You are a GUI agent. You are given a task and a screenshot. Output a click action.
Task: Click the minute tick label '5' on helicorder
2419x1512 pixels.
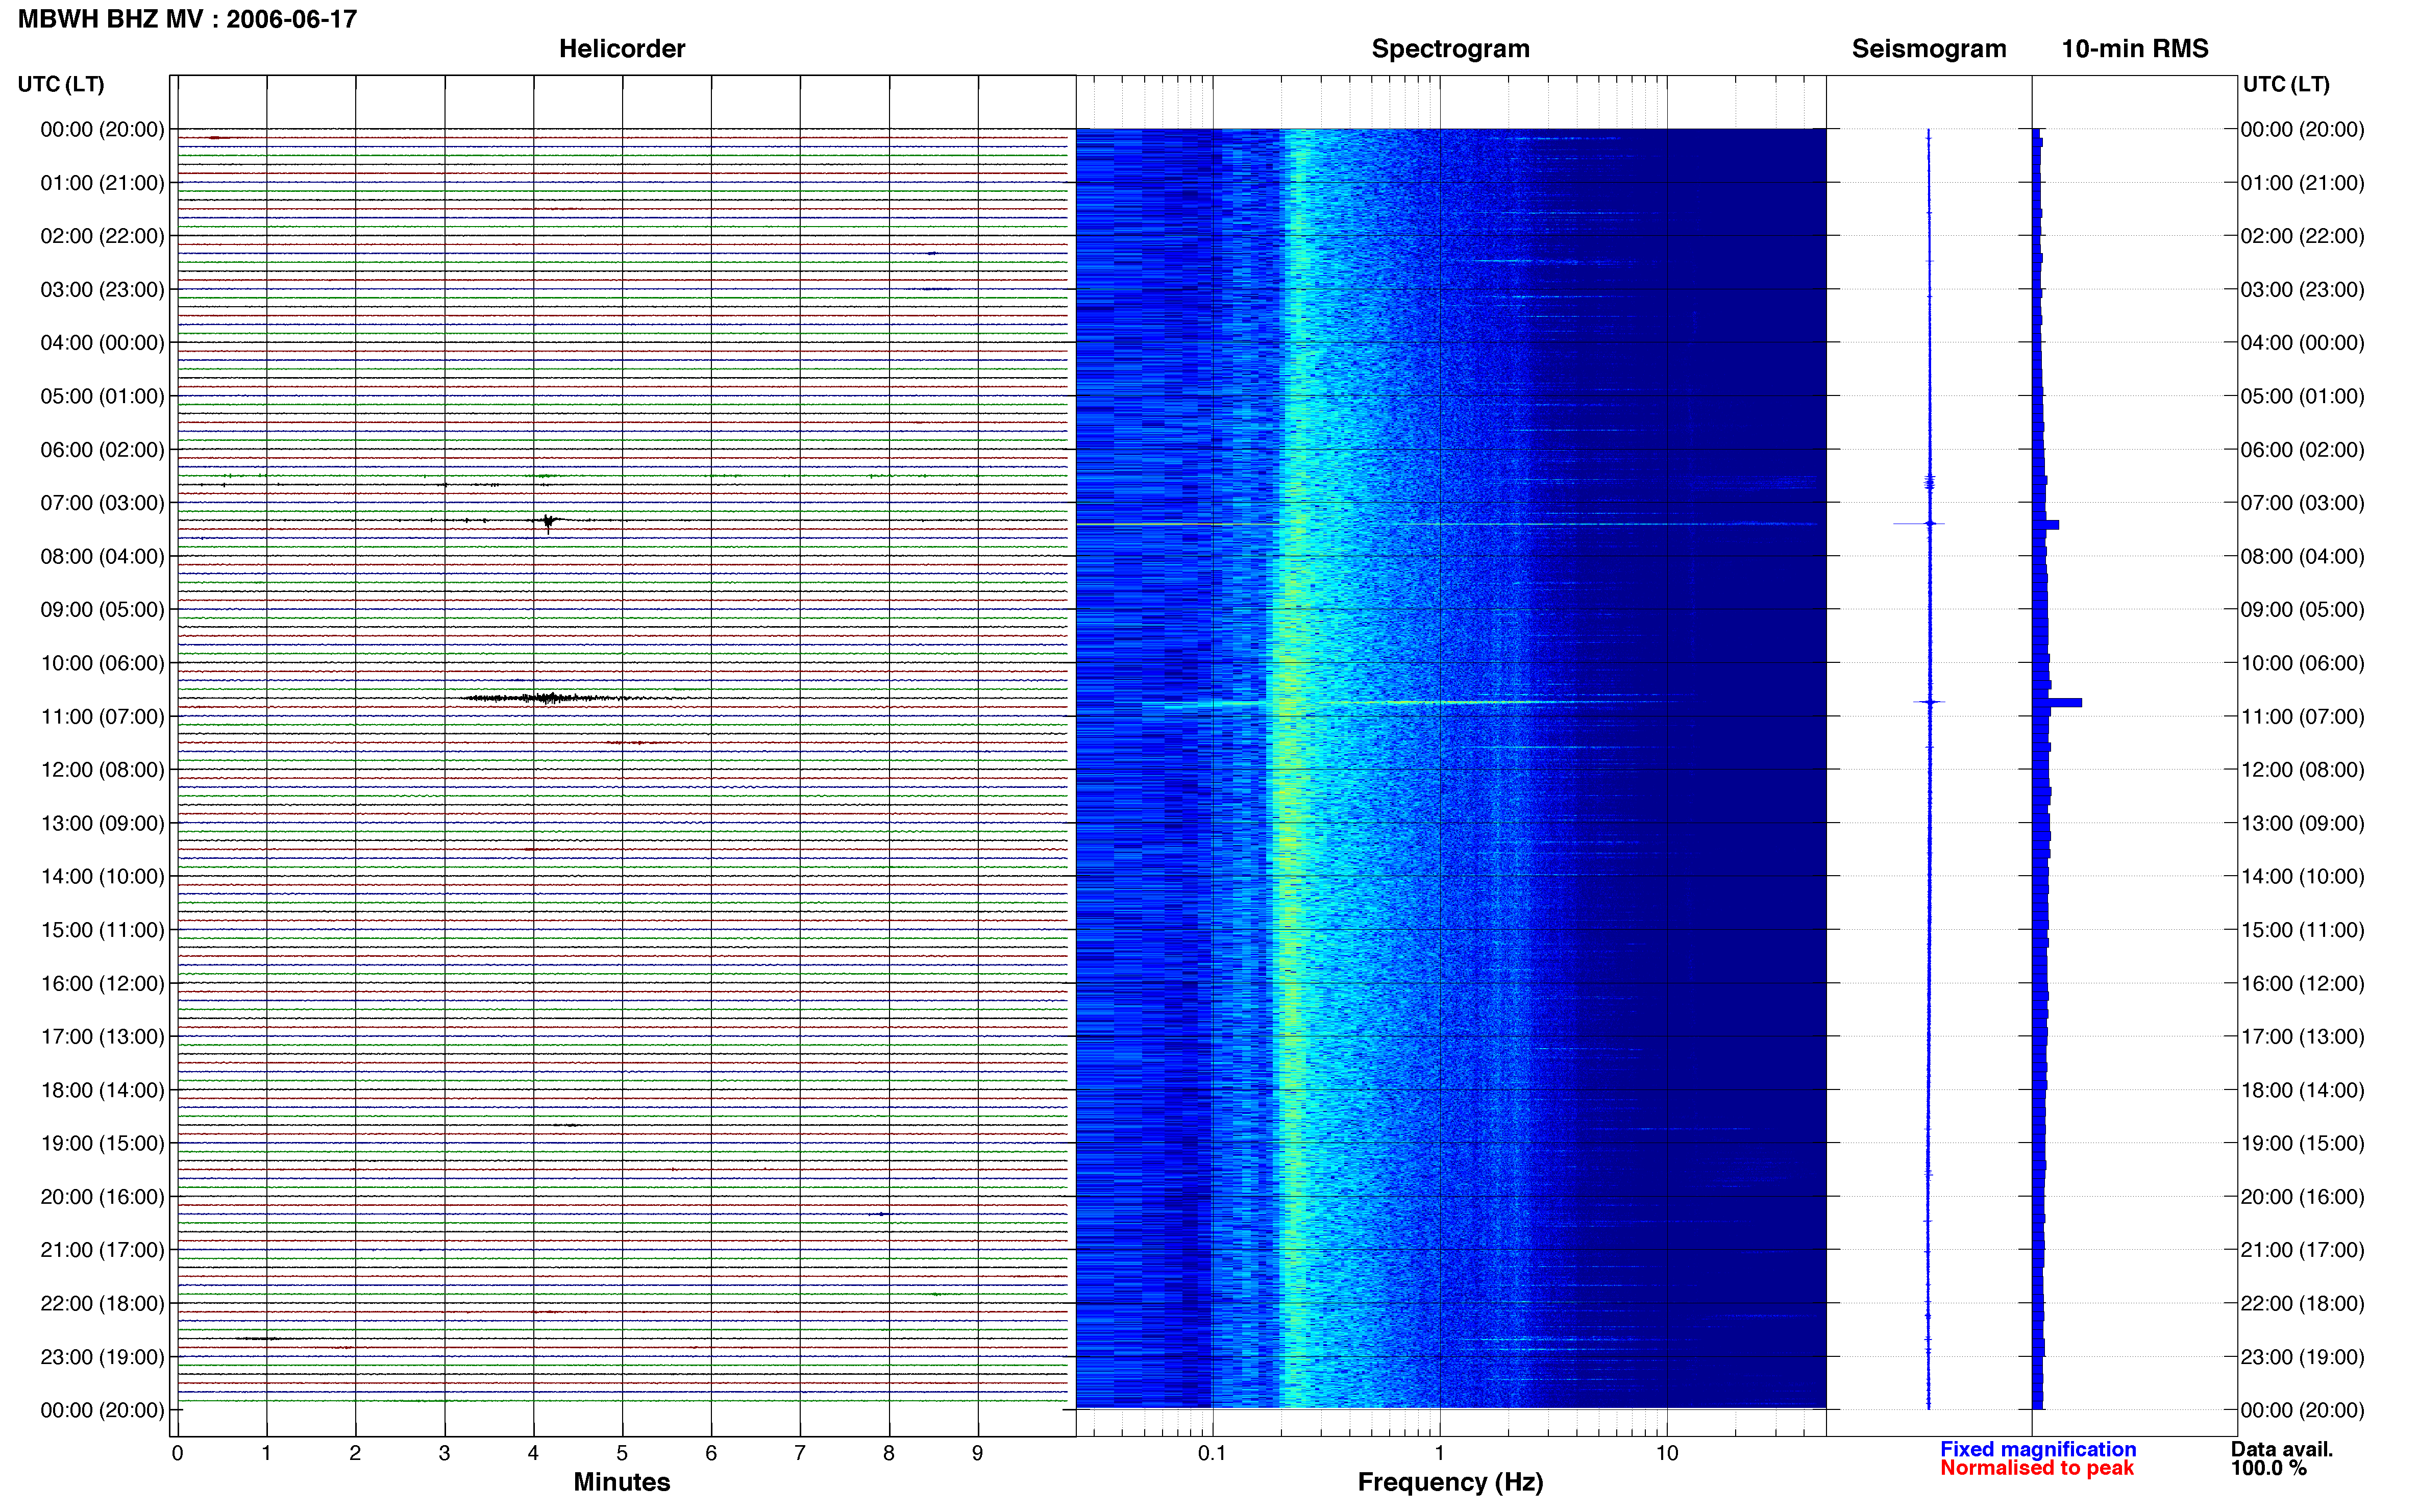[622, 1454]
